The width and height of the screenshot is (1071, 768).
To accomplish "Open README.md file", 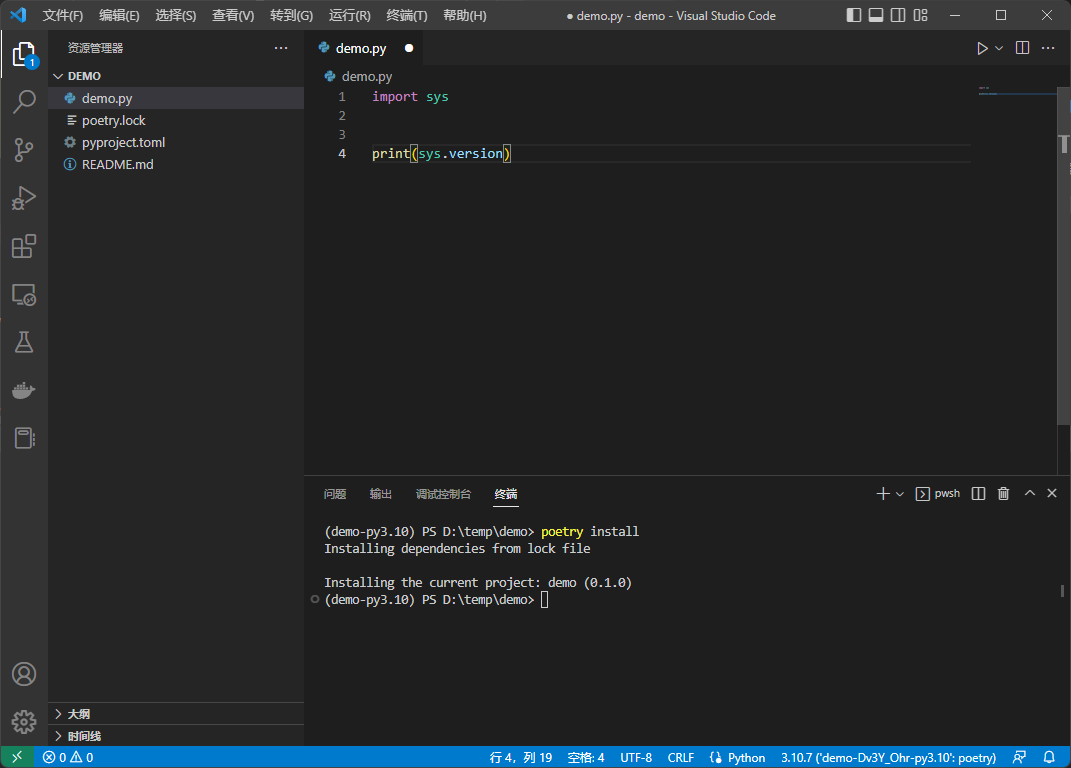I will [x=176, y=164].
